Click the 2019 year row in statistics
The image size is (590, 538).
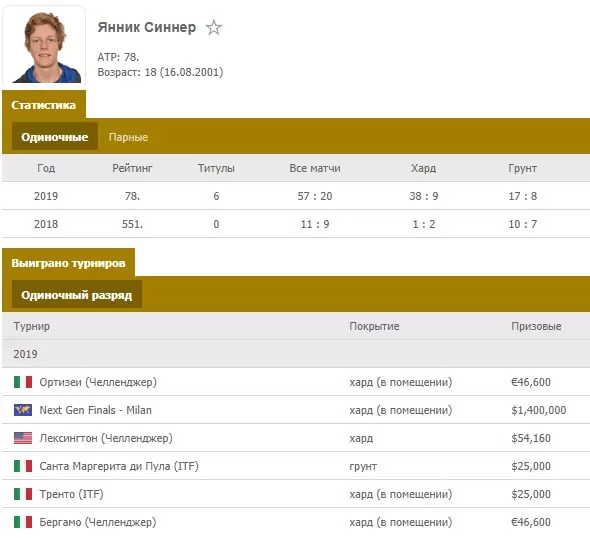[x=296, y=196]
